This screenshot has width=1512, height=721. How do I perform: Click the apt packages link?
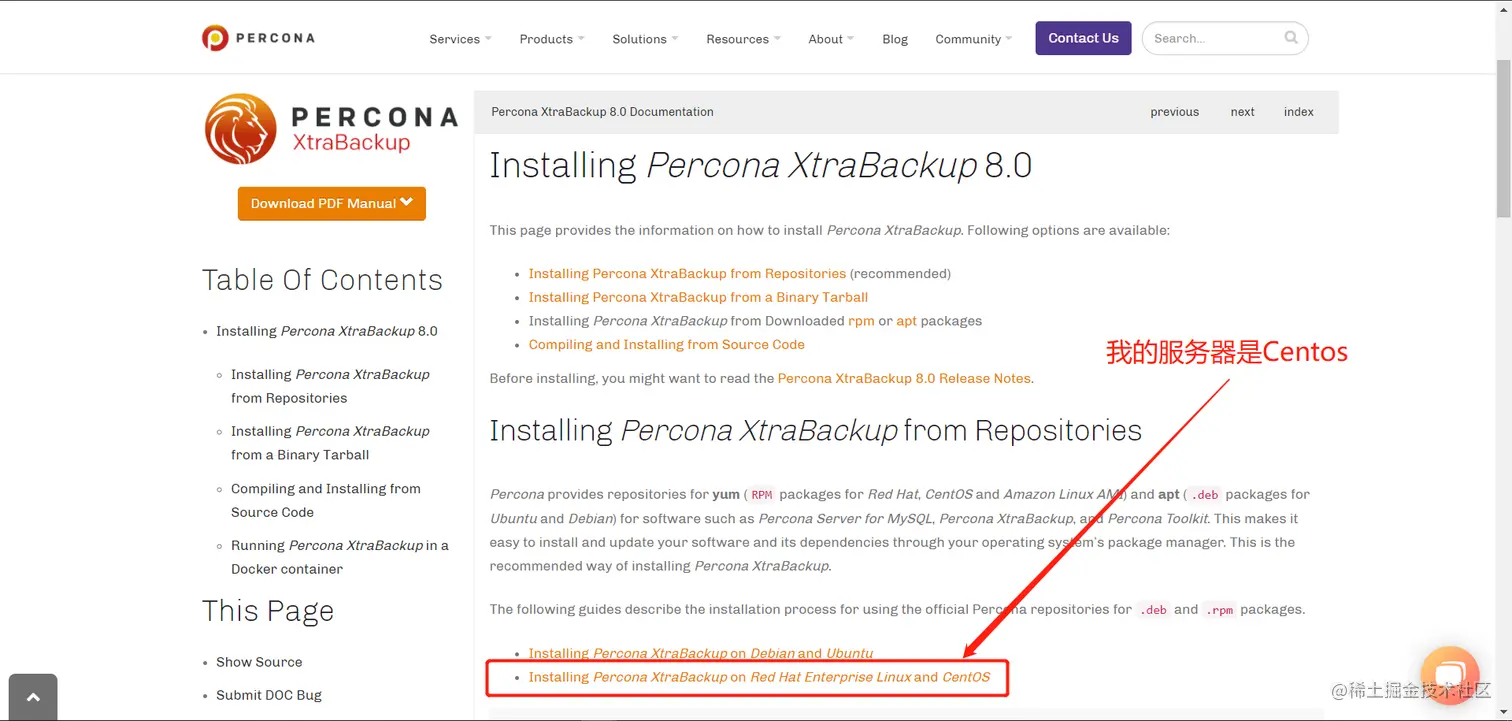point(906,321)
